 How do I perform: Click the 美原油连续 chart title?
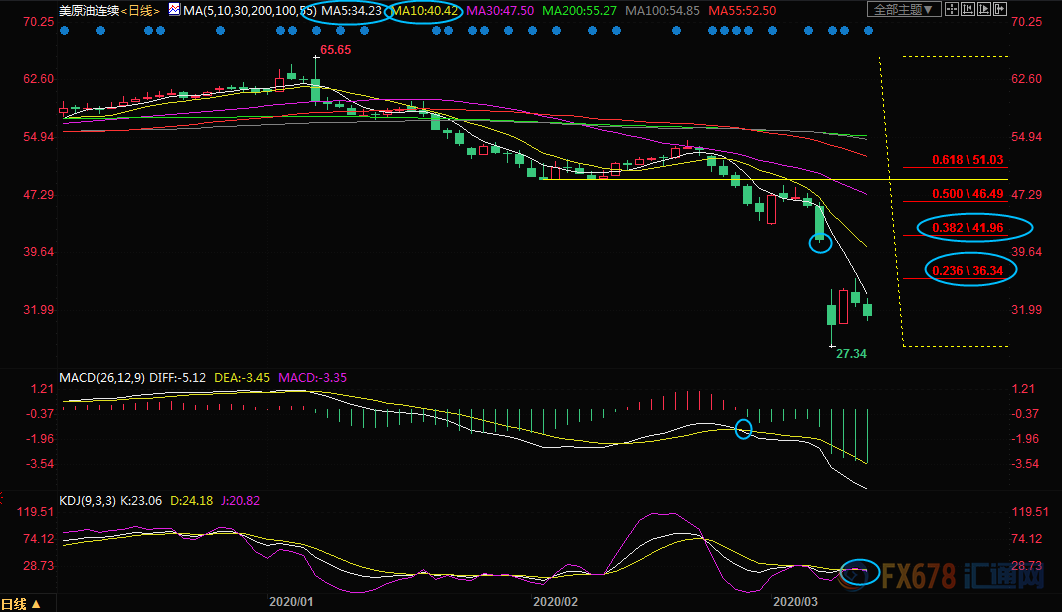click(88, 10)
